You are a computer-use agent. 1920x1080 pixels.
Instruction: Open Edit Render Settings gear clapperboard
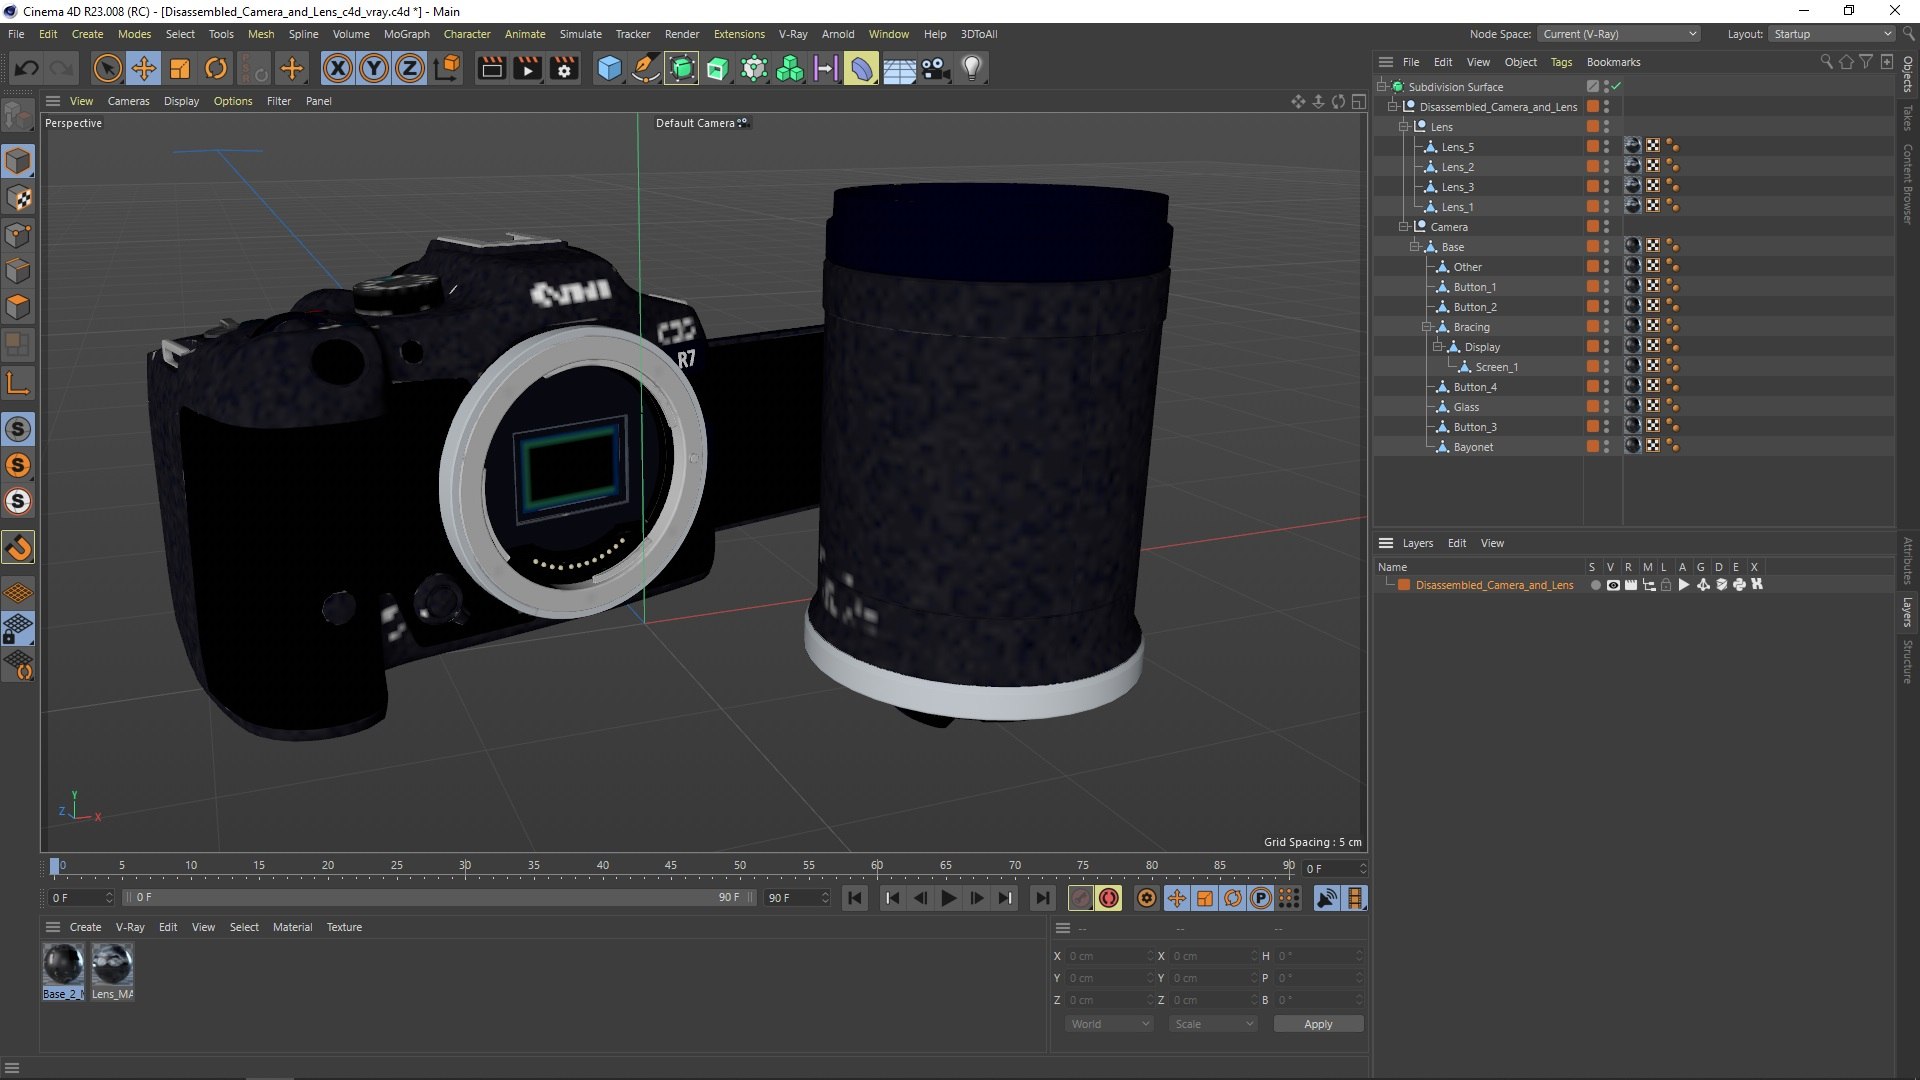[564, 68]
